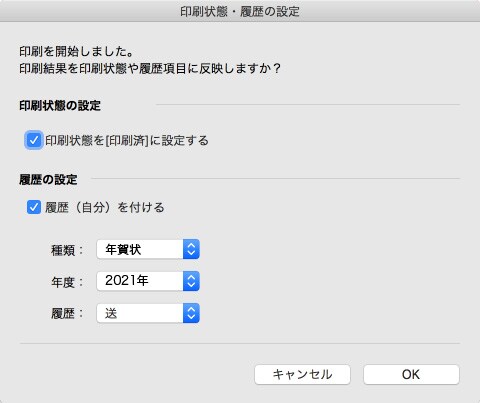This screenshot has height=403, width=480.
Task: Click the 履歴の設定 section heading
Action: (x=48, y=180)
